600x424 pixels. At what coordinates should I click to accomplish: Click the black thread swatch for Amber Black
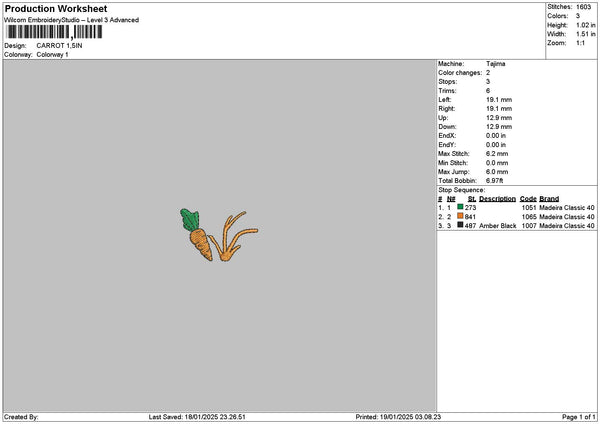[460, 225]
